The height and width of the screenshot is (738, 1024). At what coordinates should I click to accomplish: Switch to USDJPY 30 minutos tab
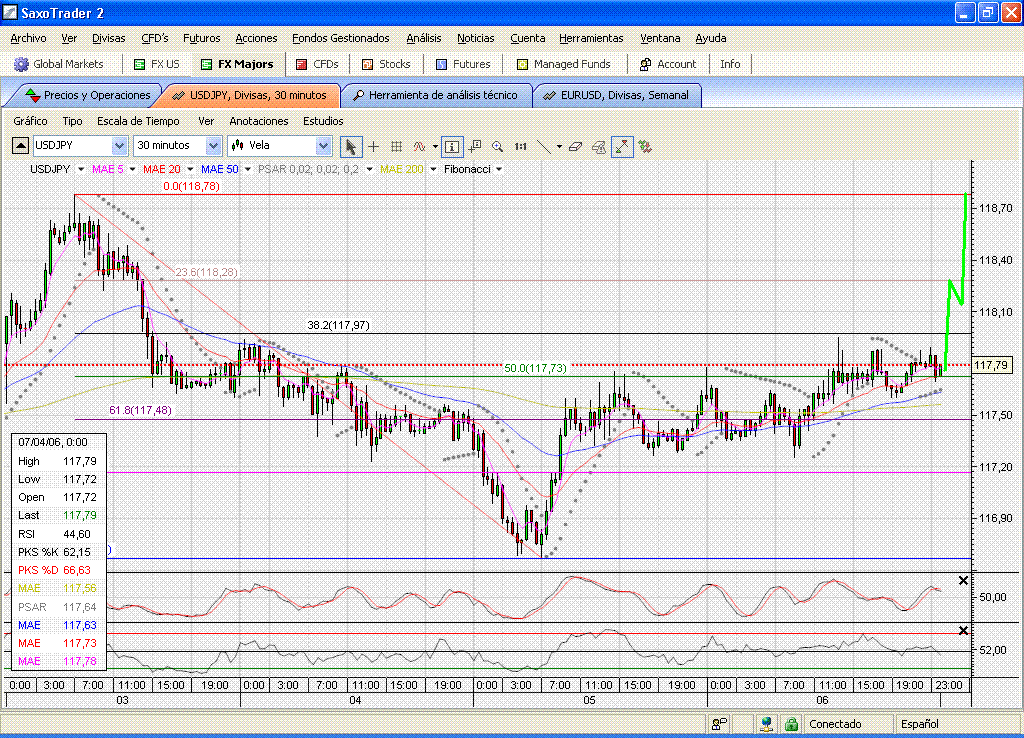[250, 95]
